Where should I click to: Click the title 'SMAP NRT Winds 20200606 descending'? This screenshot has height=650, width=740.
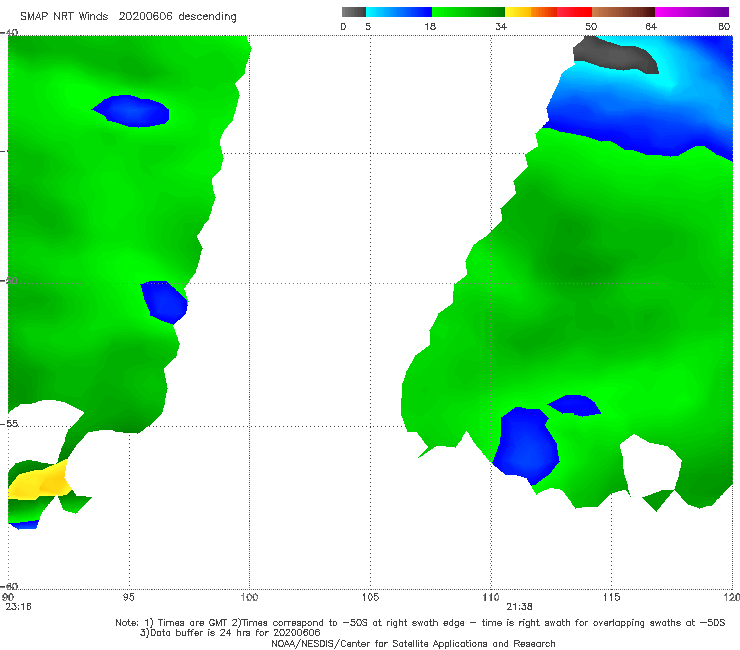[128, 16]
